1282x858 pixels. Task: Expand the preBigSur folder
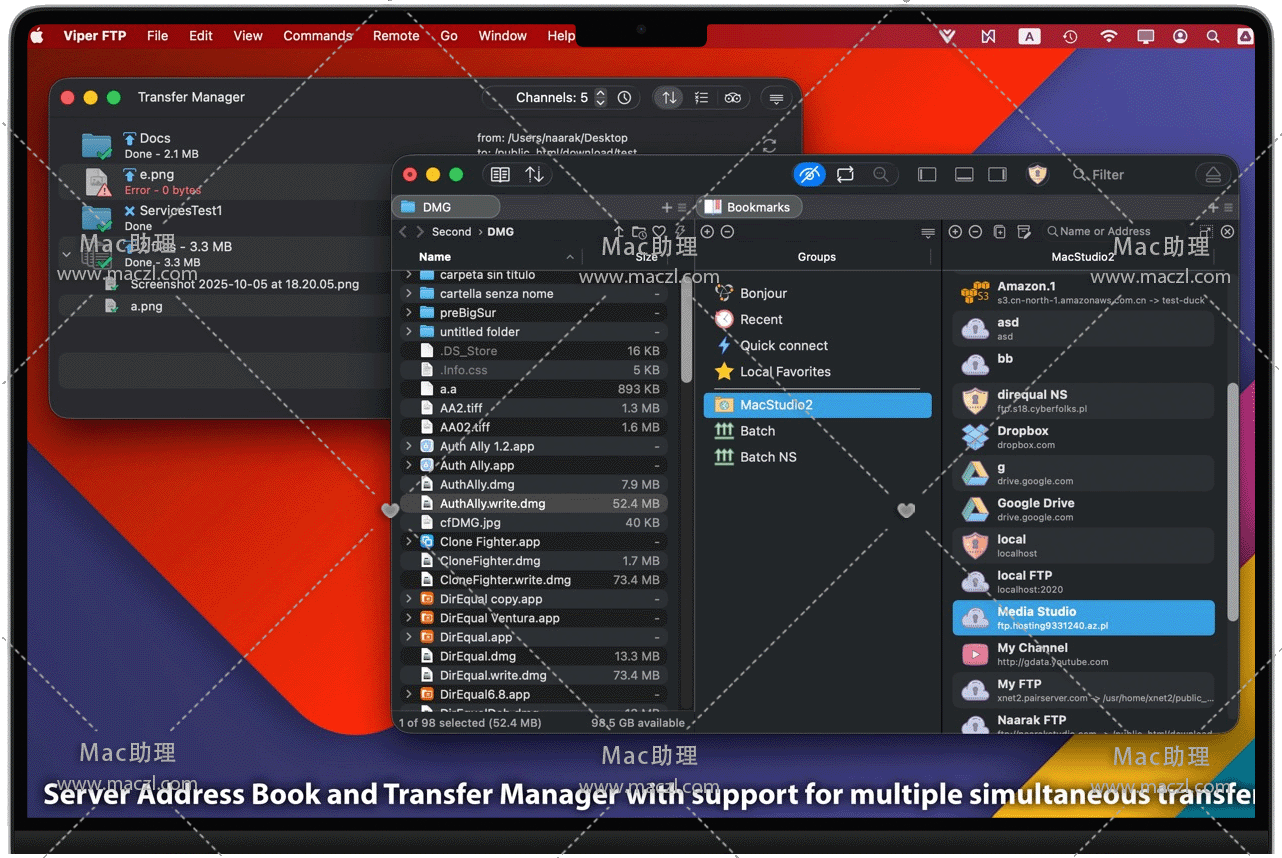tap(409, 313)
